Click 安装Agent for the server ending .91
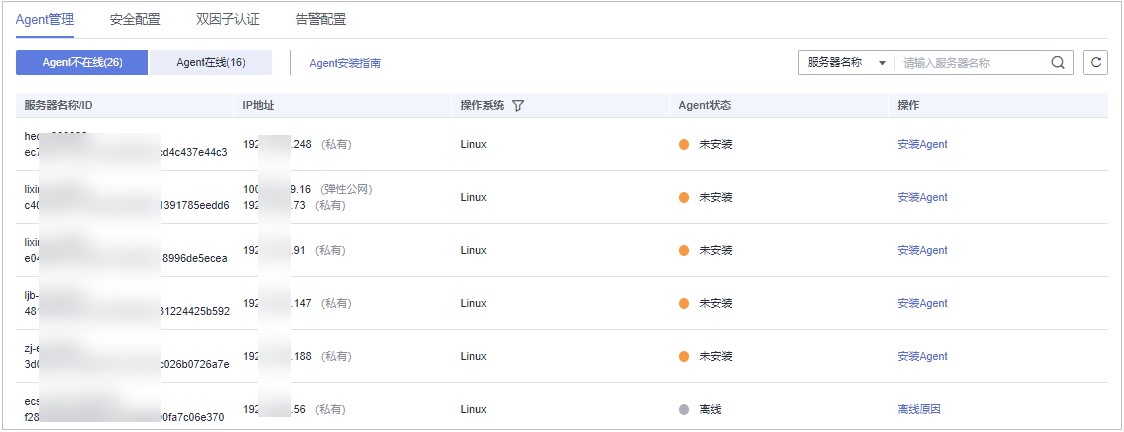 click(922, 250)
